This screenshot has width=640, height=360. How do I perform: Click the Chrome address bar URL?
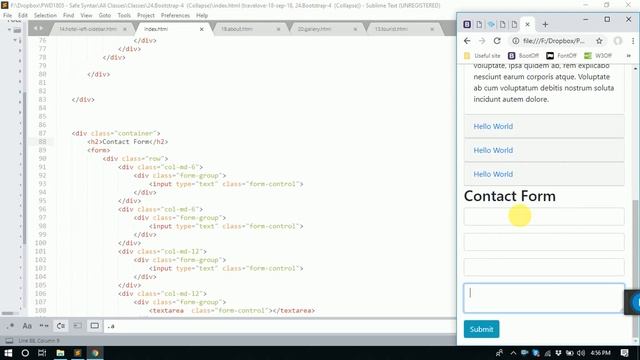(x=553, y=41)
